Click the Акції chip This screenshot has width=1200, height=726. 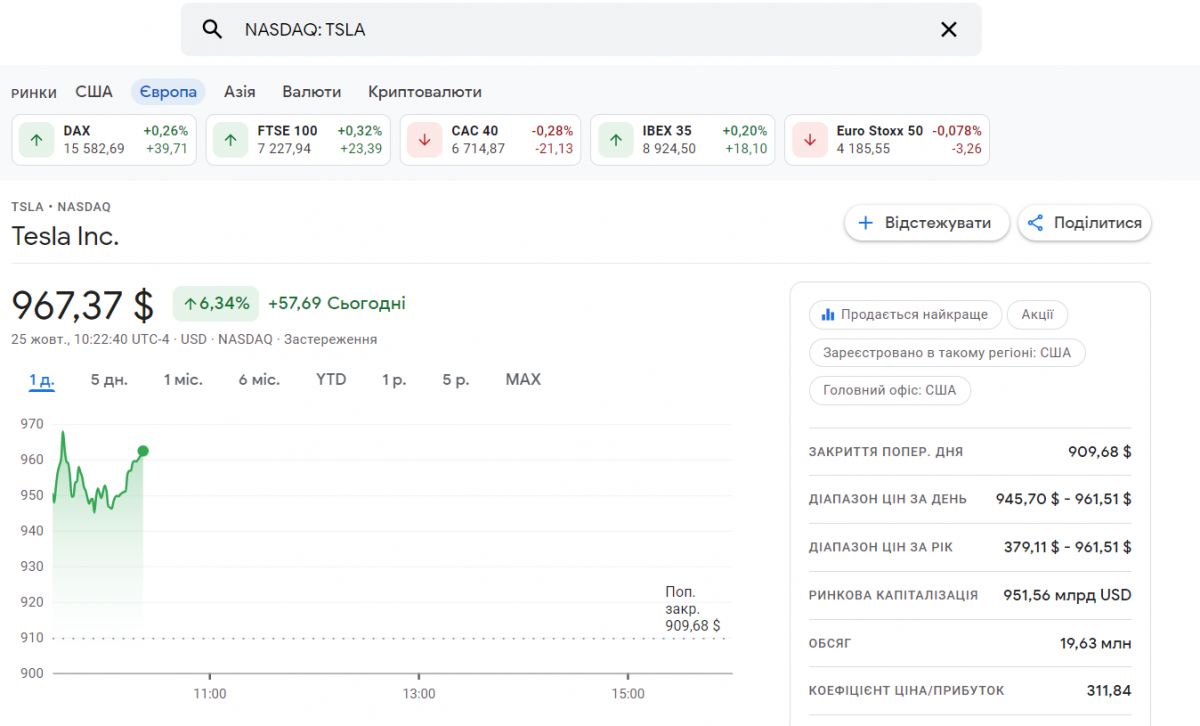(1037, 315)
